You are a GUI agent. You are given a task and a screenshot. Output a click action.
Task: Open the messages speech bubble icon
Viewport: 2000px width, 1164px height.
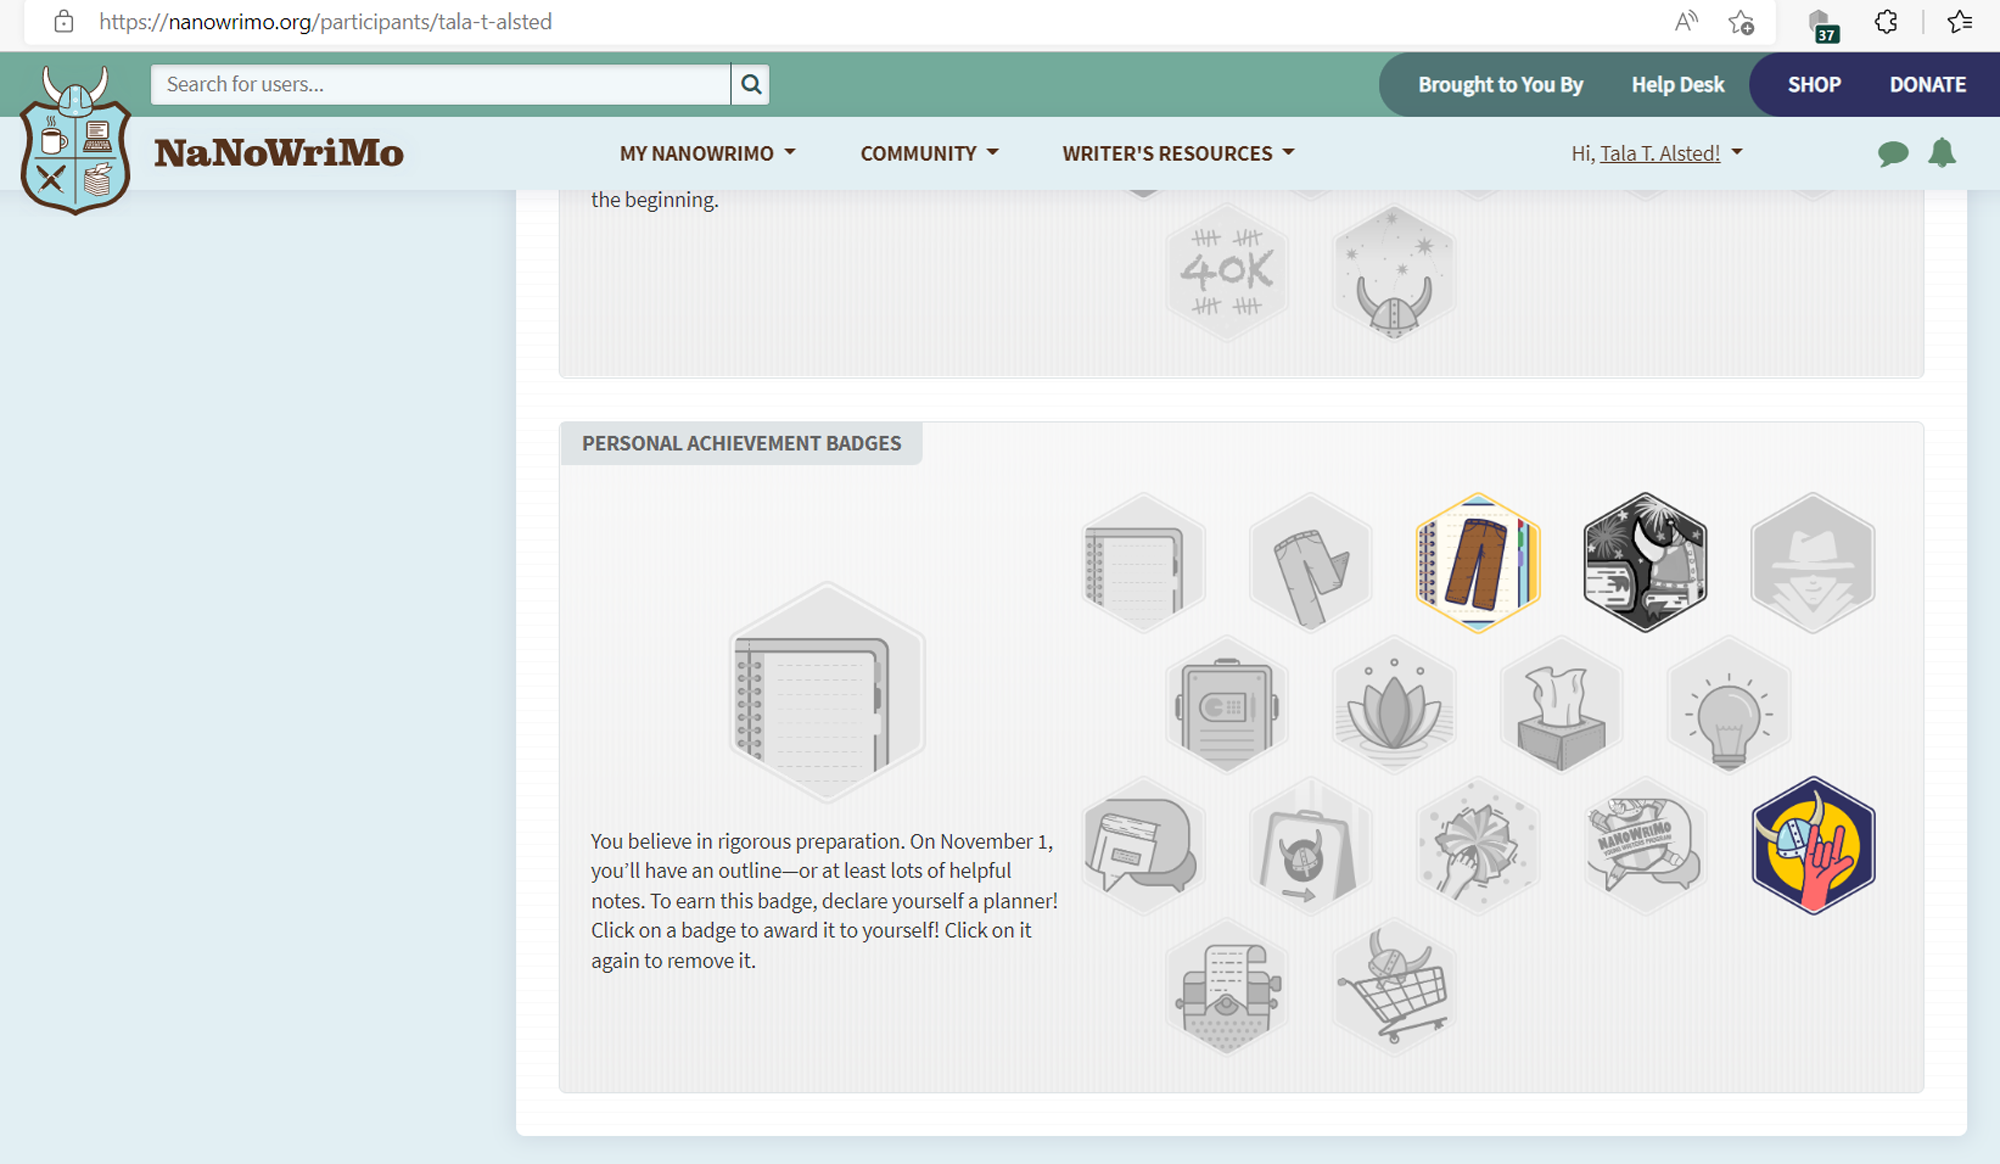[1893, 153]
